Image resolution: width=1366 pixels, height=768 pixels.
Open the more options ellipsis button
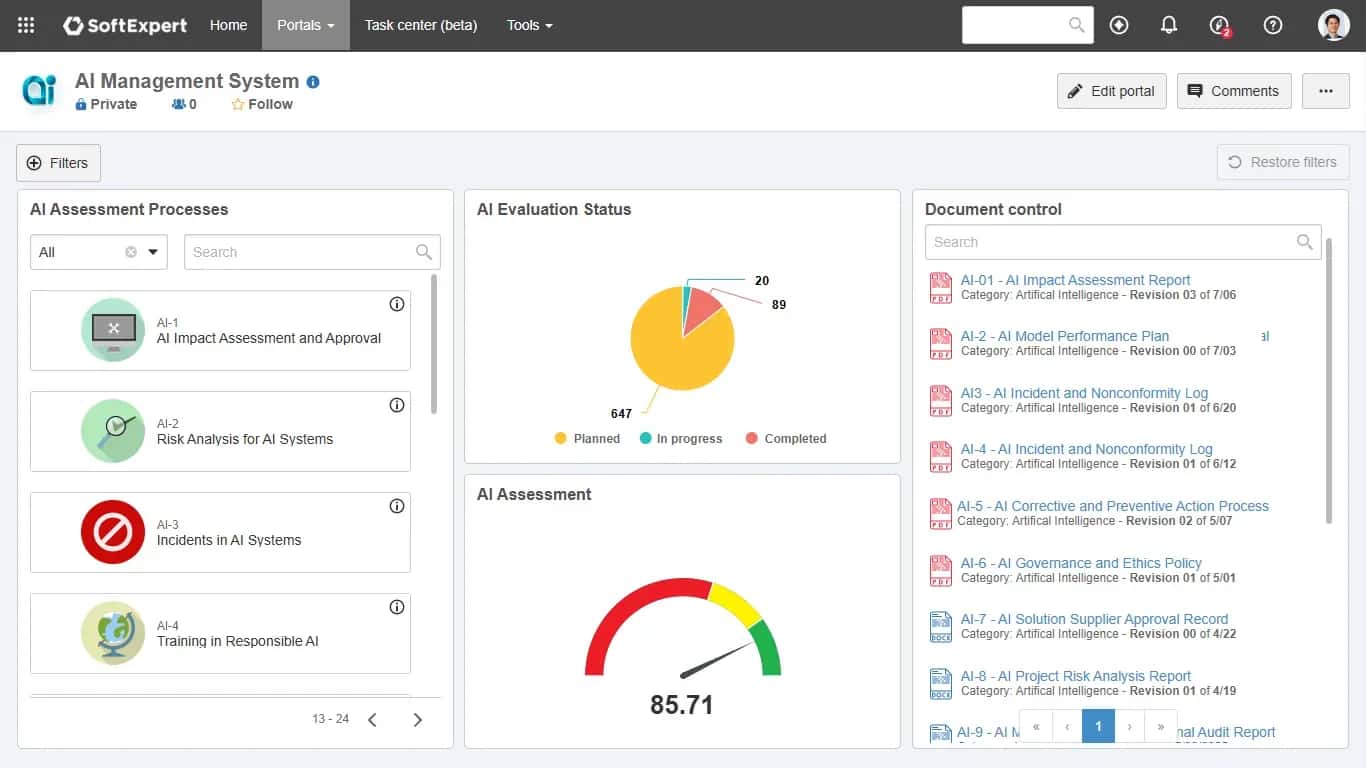coord(1326,91)
